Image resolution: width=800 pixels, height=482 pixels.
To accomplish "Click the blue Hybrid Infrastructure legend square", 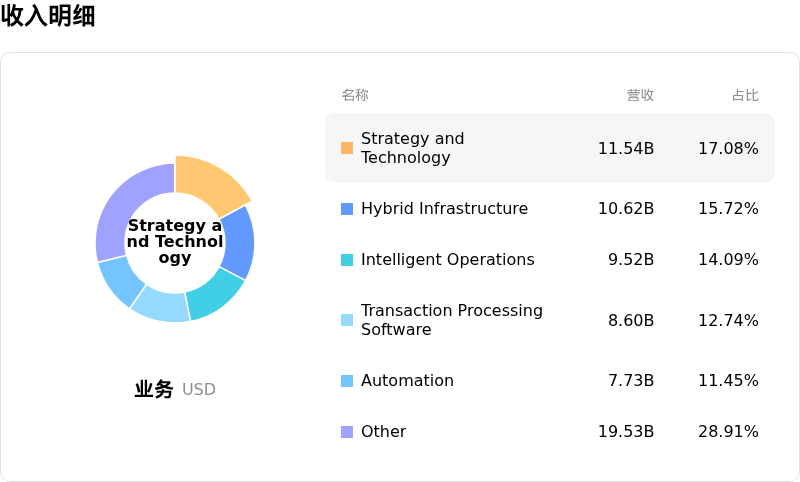I will click(347, 209).
